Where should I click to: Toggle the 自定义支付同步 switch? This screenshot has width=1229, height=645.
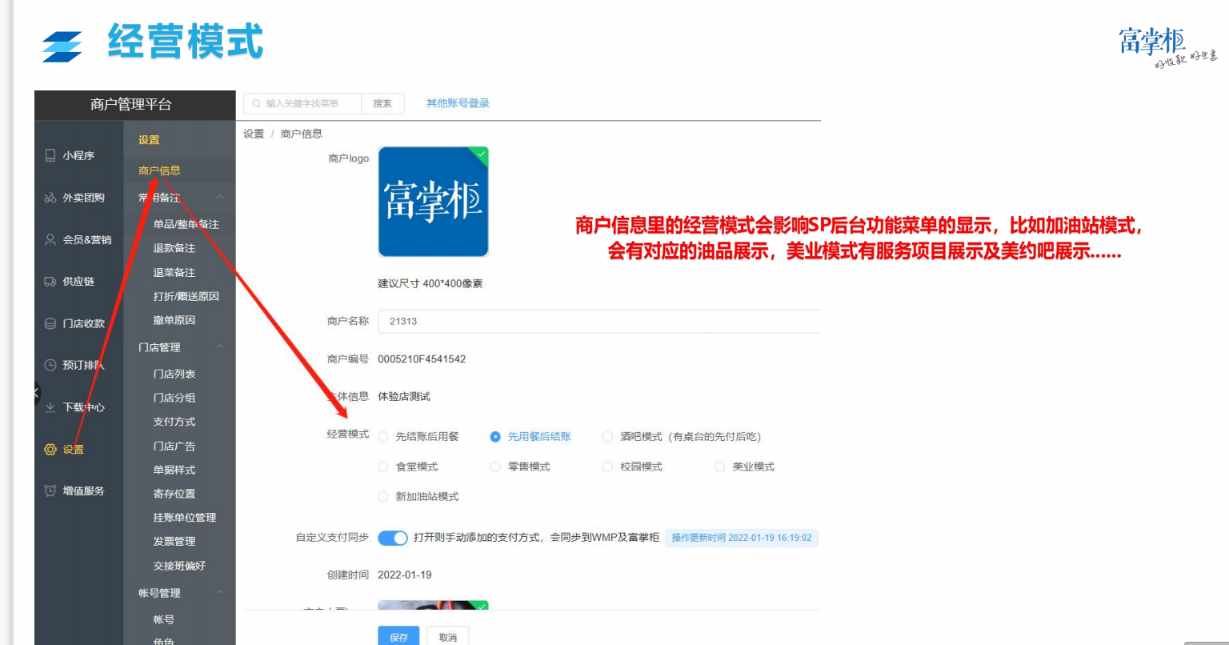(393, 539)
